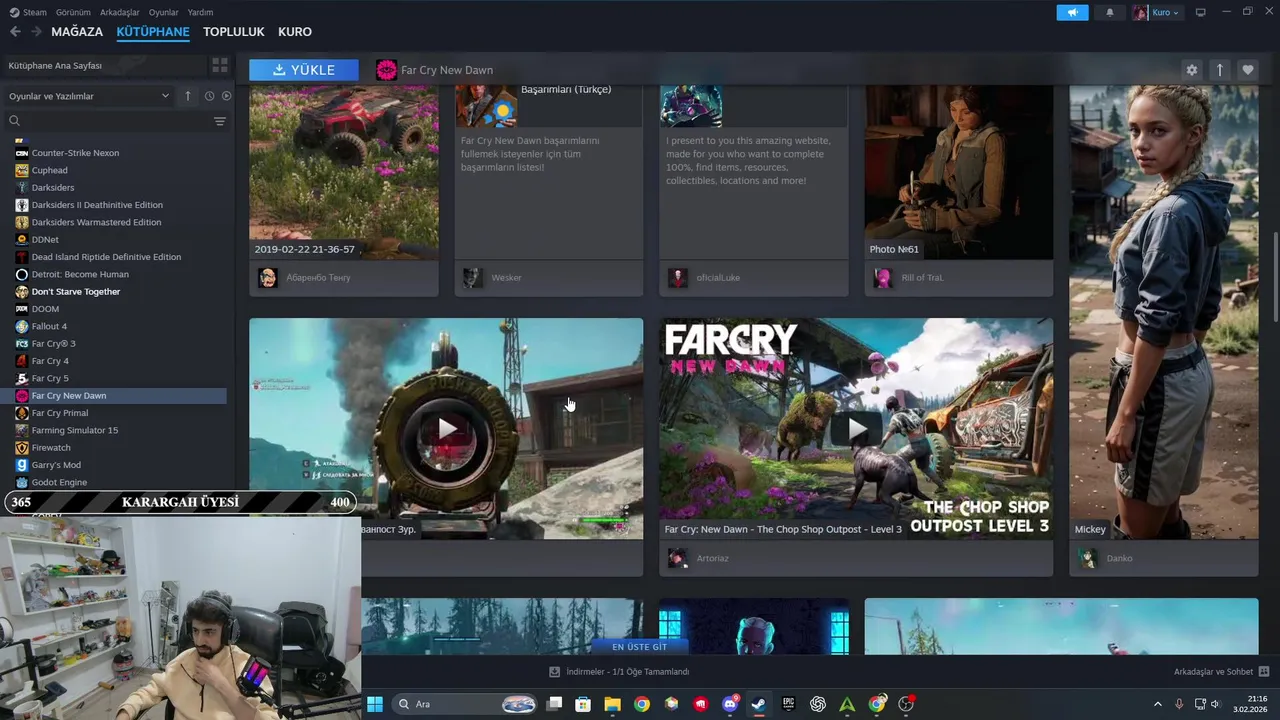Open the Görünüm menu
The width and height of the screenshot is (1280, 720).
click(74, 12)
